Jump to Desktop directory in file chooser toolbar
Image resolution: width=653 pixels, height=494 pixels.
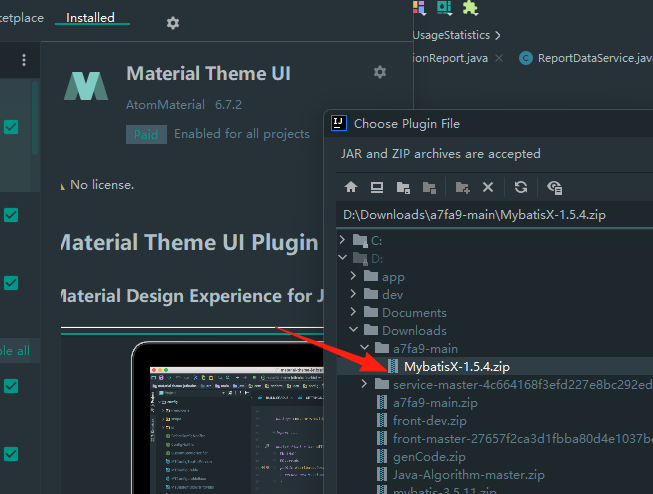tap(377, 187)
